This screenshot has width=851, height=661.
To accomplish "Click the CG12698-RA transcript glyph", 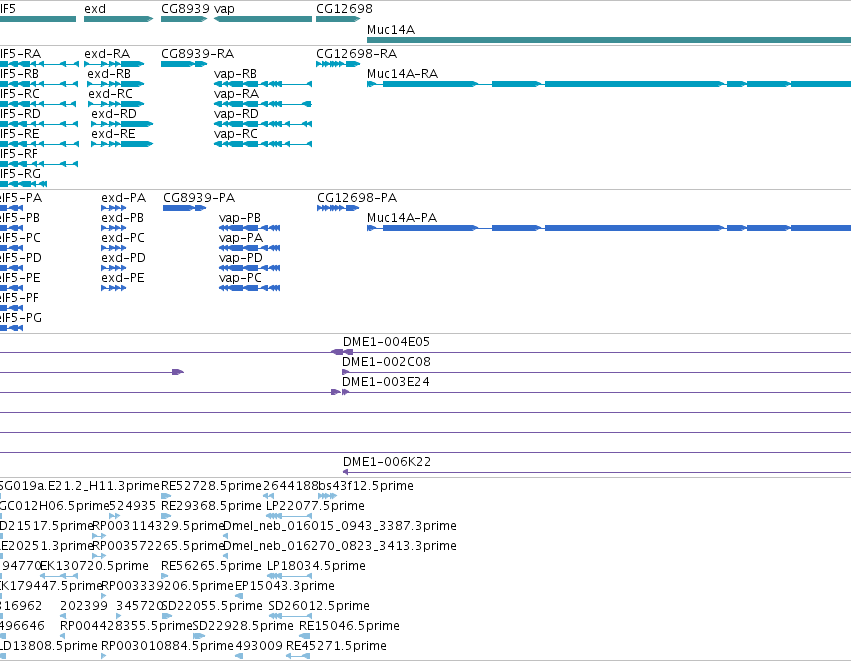I will click(x=338, y=64).
